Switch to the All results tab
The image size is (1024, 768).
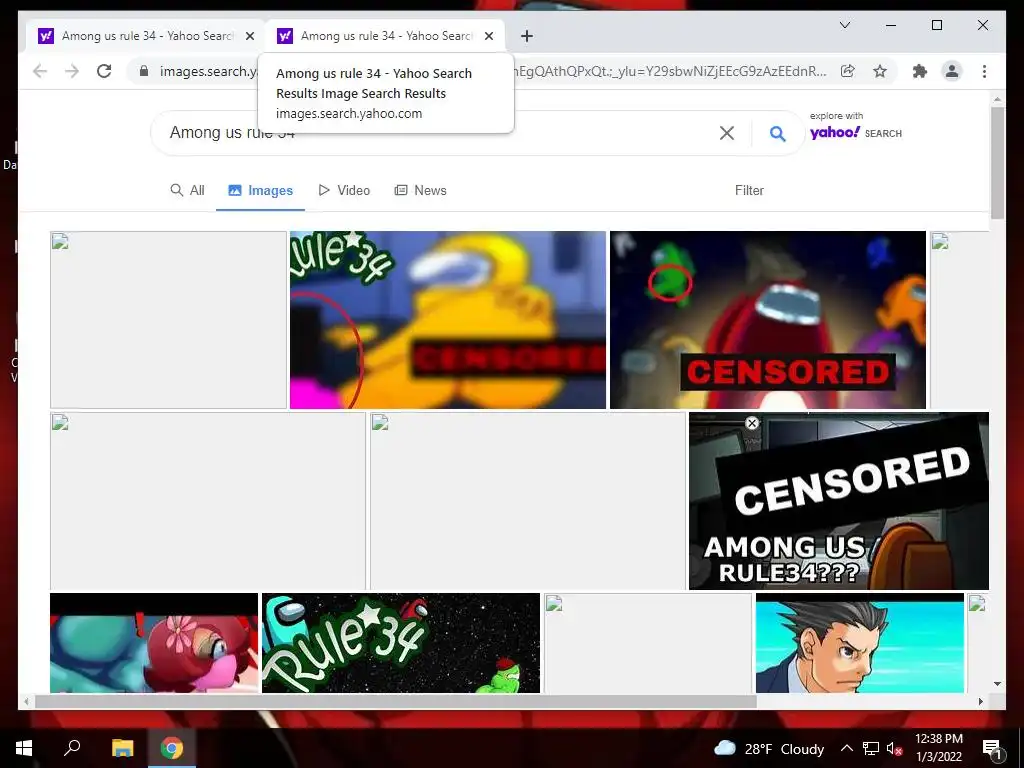pyautogui.click(x=187, y=190)
